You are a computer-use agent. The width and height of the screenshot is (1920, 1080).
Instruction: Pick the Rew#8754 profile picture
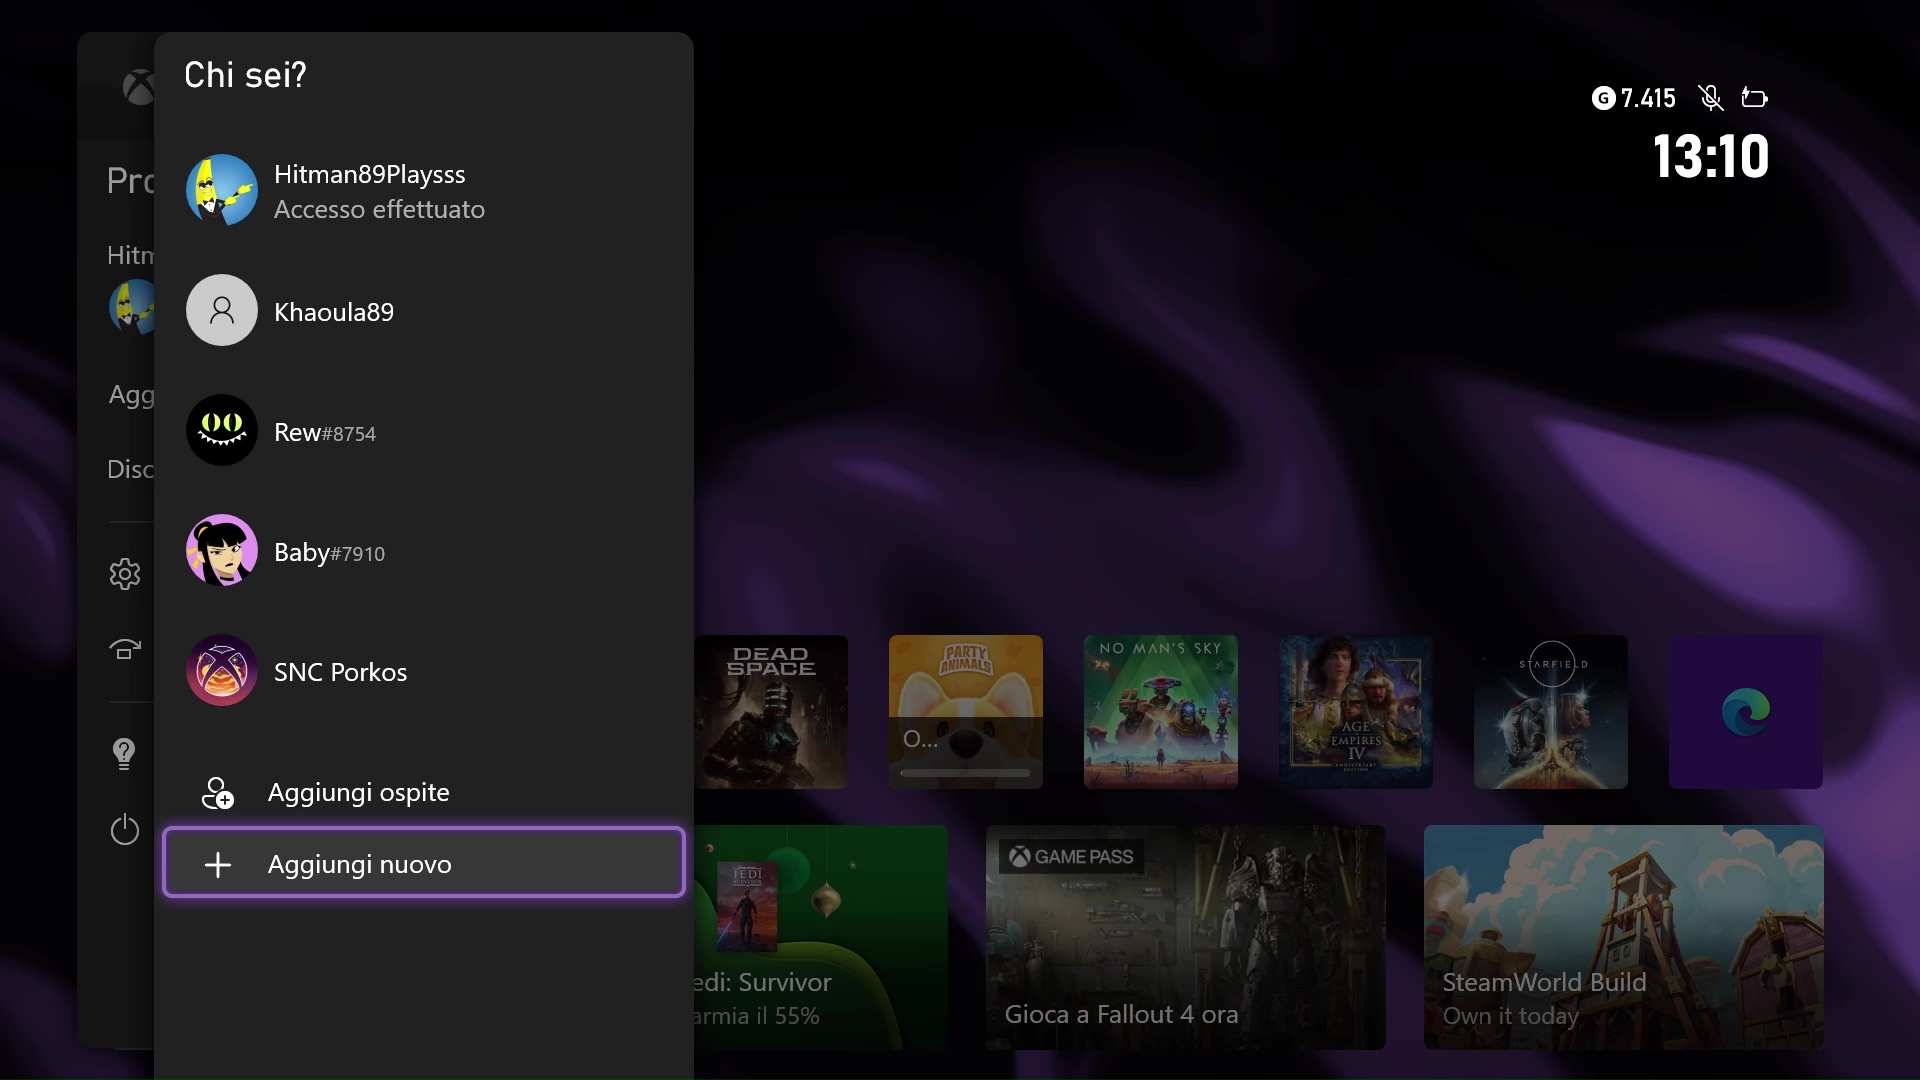coord(221,430)
